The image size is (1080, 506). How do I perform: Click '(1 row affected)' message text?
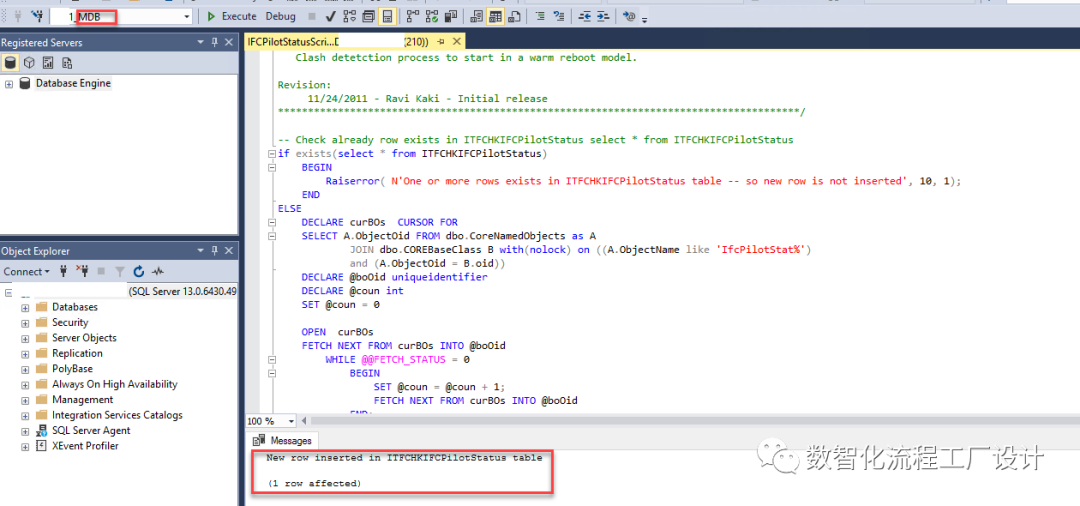point(314,483)
